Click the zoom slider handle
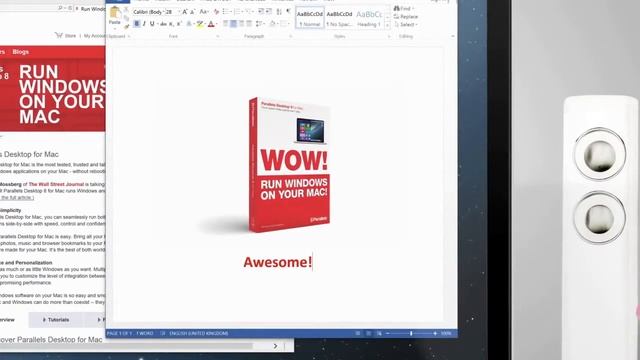 coord(411,333)
